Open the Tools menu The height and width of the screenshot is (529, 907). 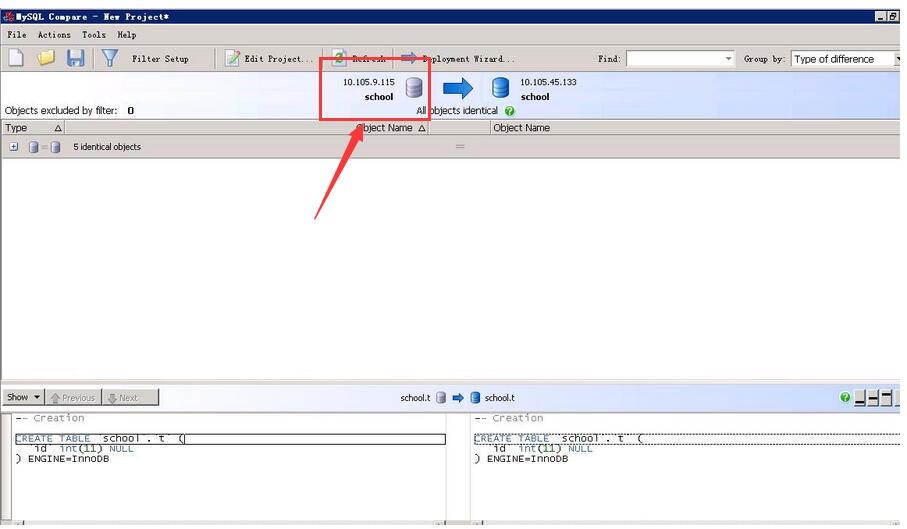tap(94, 35)
